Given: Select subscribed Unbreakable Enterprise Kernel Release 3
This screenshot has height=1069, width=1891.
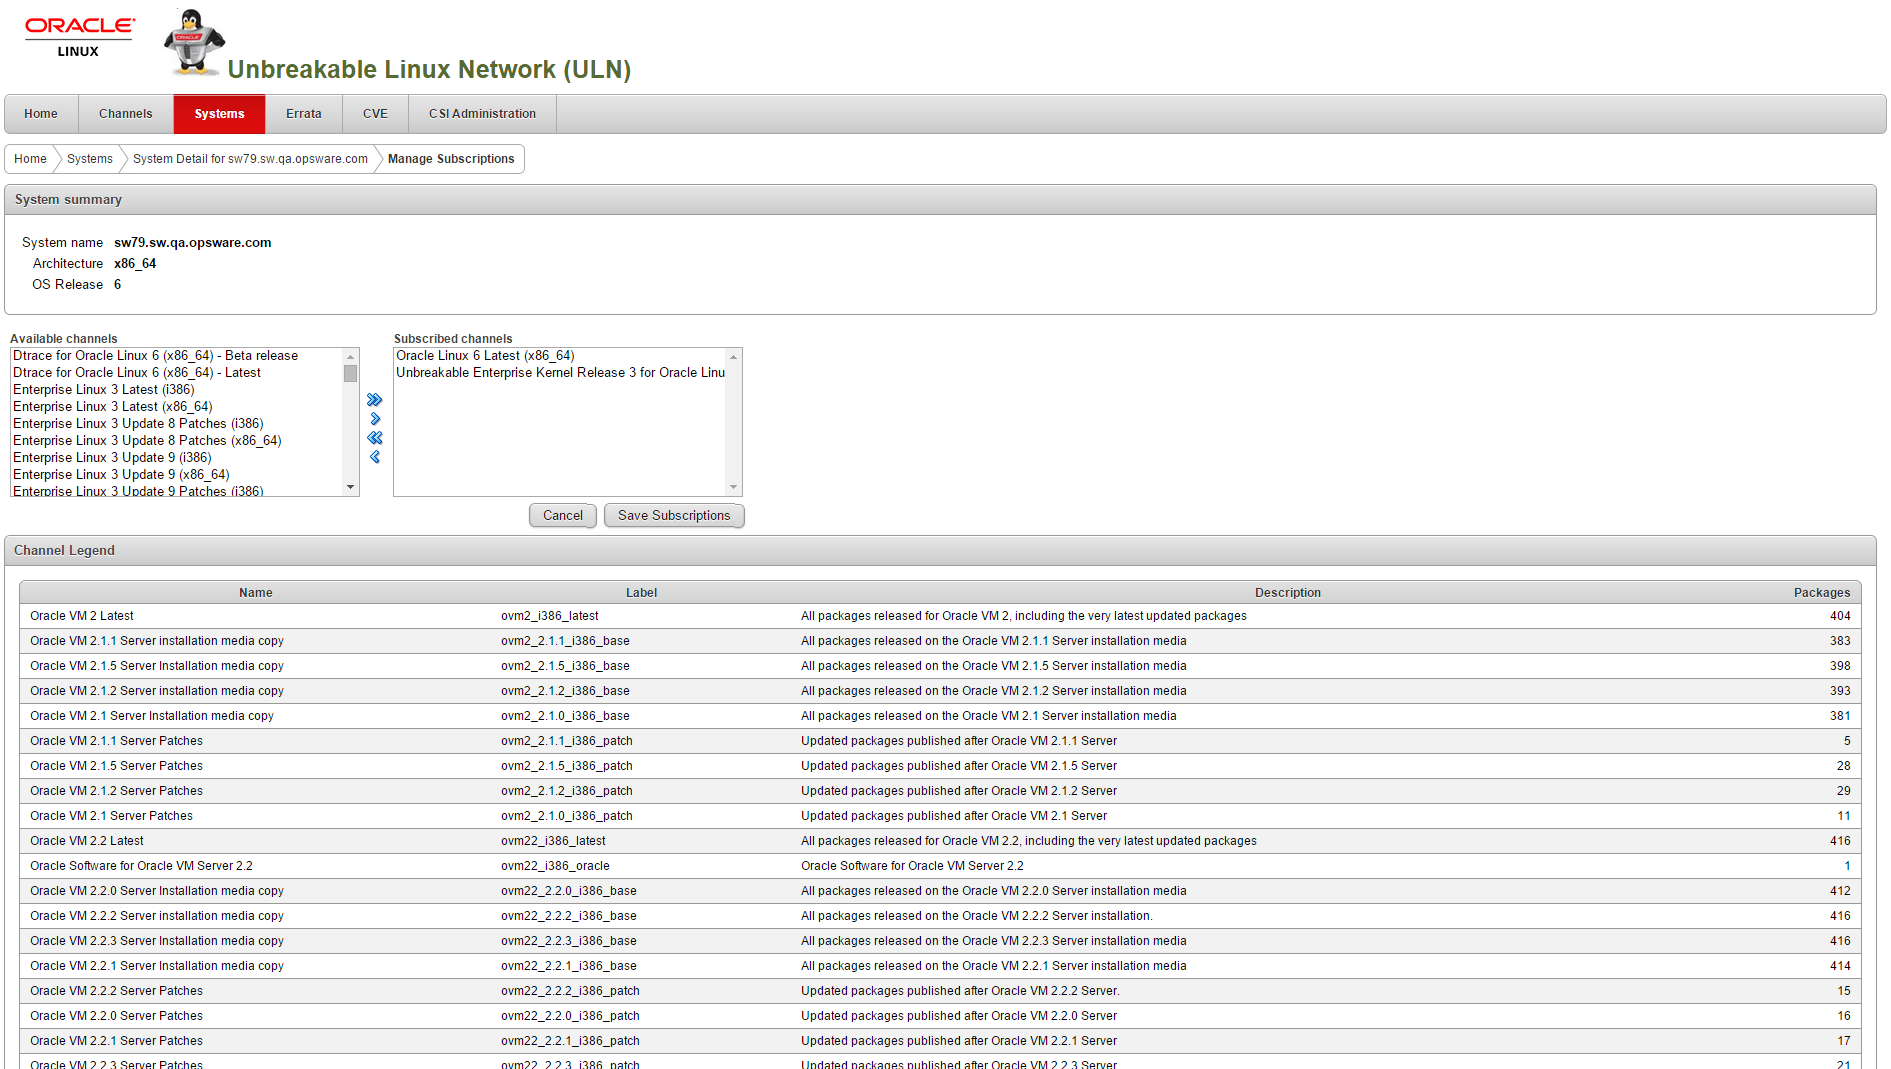Looking at the screenshot, I should coord(560,373).
